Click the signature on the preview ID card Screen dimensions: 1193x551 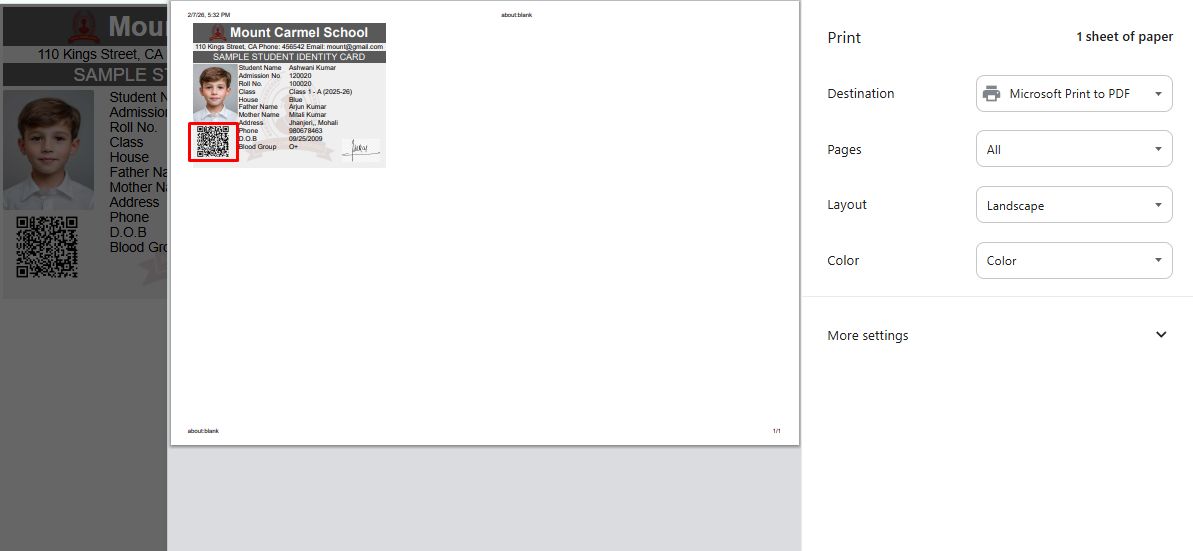tap(361, 150)
